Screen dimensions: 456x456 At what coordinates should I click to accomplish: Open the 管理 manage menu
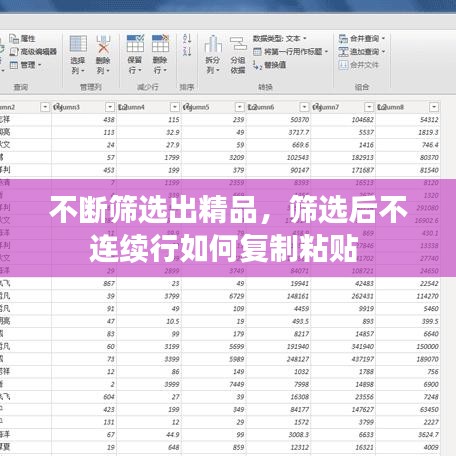[x=26, y=65]
